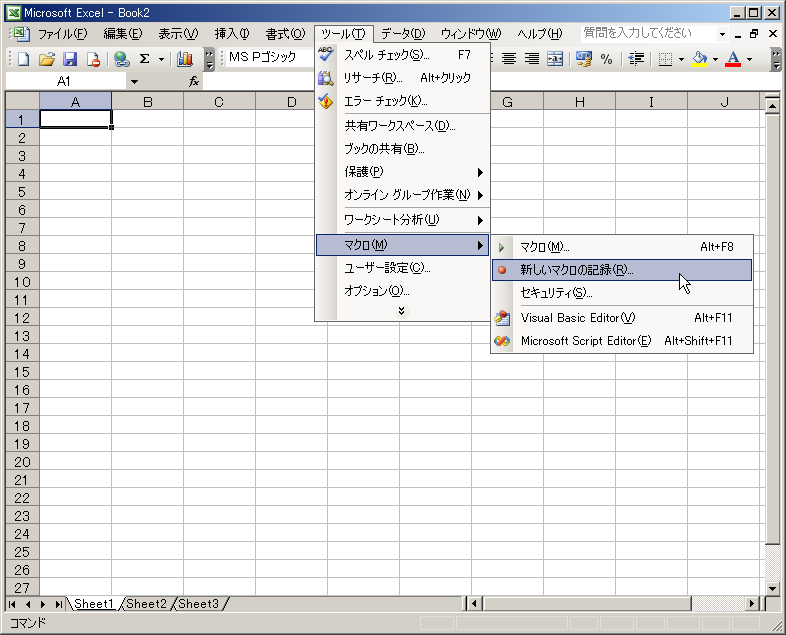Open the help question box dropdown arrow
786x635 pixels.
722,34
